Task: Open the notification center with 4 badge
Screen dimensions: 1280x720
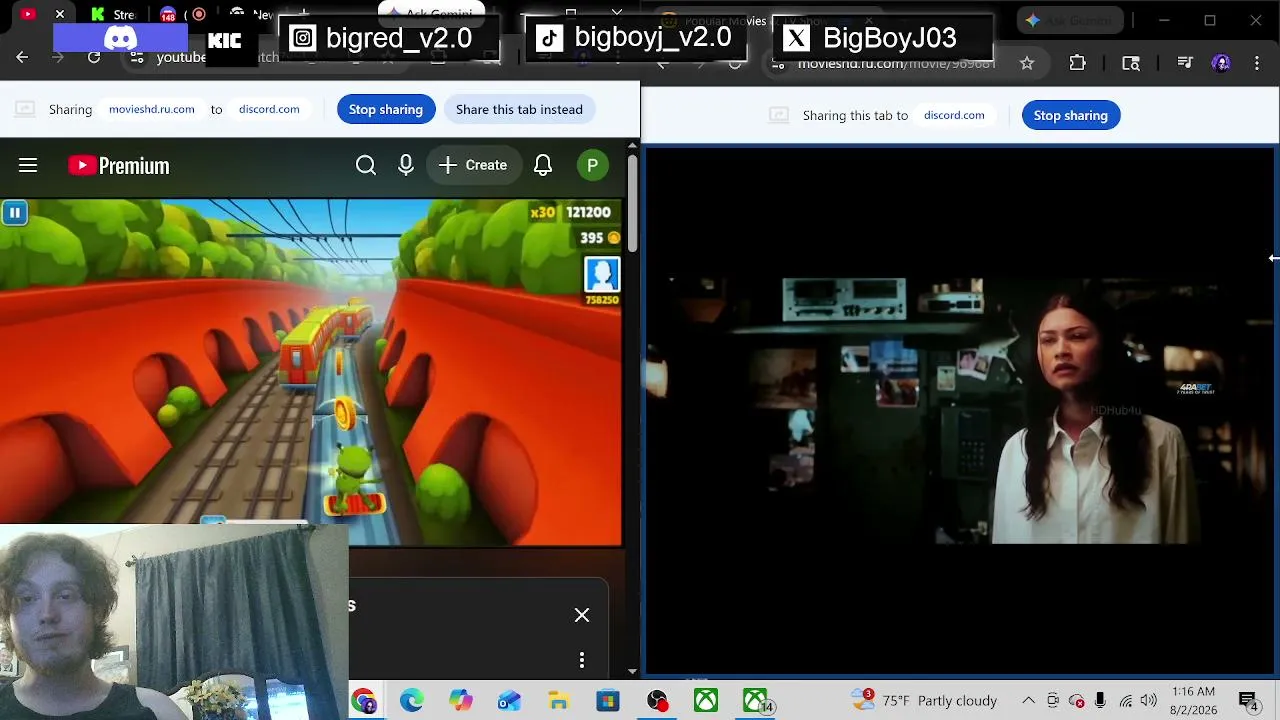Action: (x=1249, y=701)
